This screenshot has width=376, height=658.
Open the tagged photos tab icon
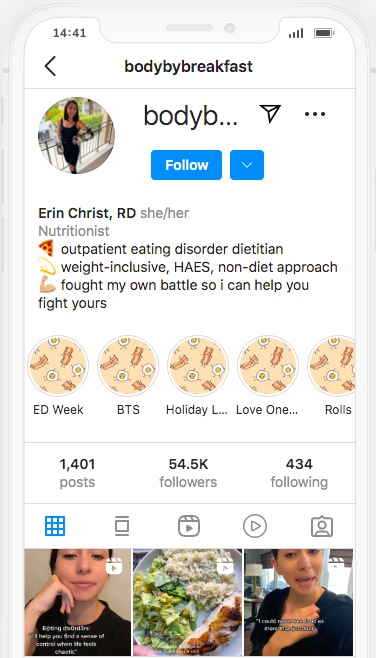(x=322, y=526)
